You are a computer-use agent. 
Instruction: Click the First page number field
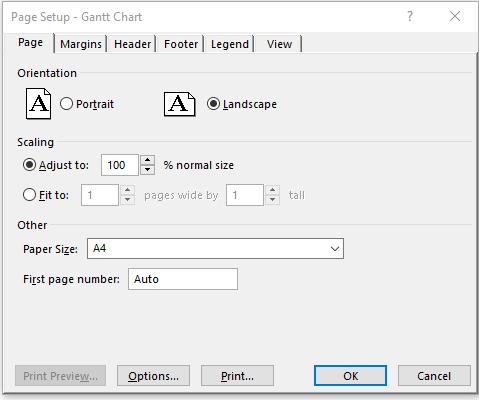pyautogui.click(x=183, y=279)
